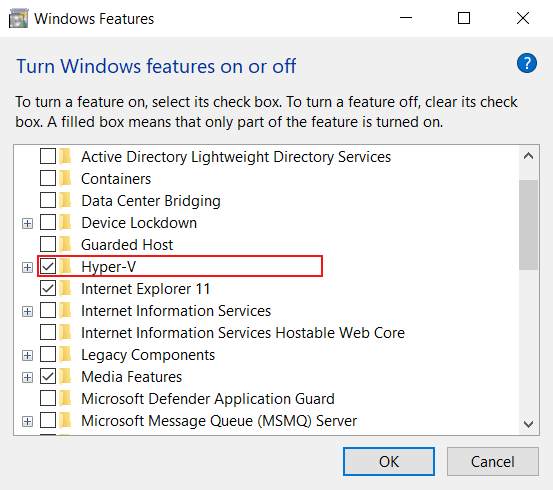Expand the Hyper-V node
The image size is (553, 490).
point(27,267)
